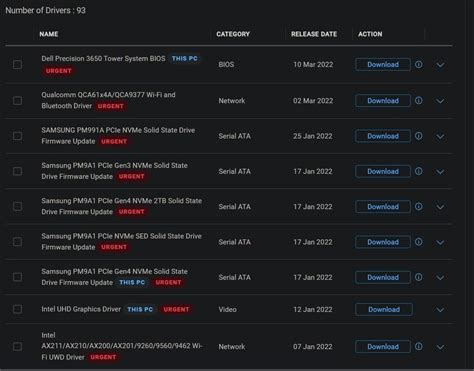The width and height of the screenshot is (474, 371).
Task: Check PM9A1 Gen4 2TB firmware row
Action: [x=17, y=206]
